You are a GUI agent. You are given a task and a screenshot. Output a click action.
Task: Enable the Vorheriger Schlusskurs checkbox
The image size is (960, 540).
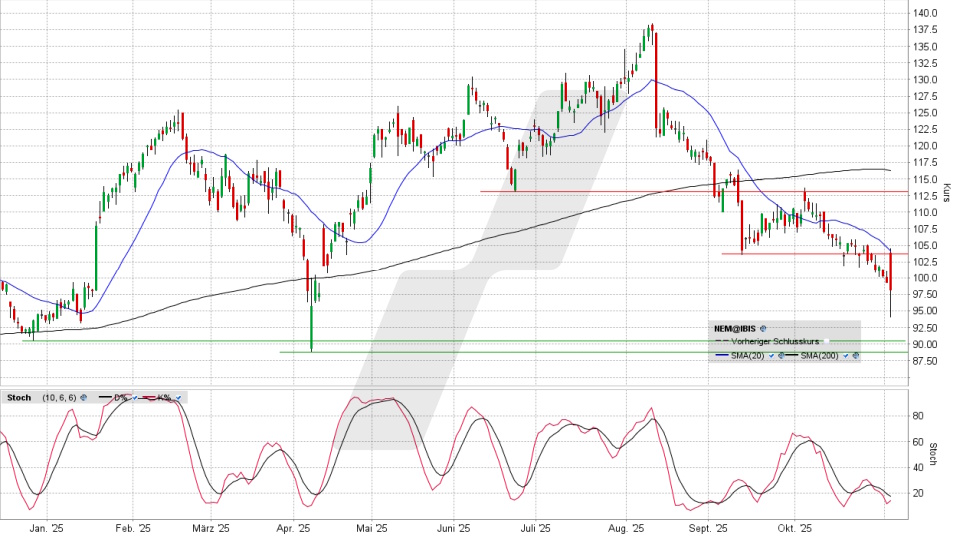(x=827, y=341)
